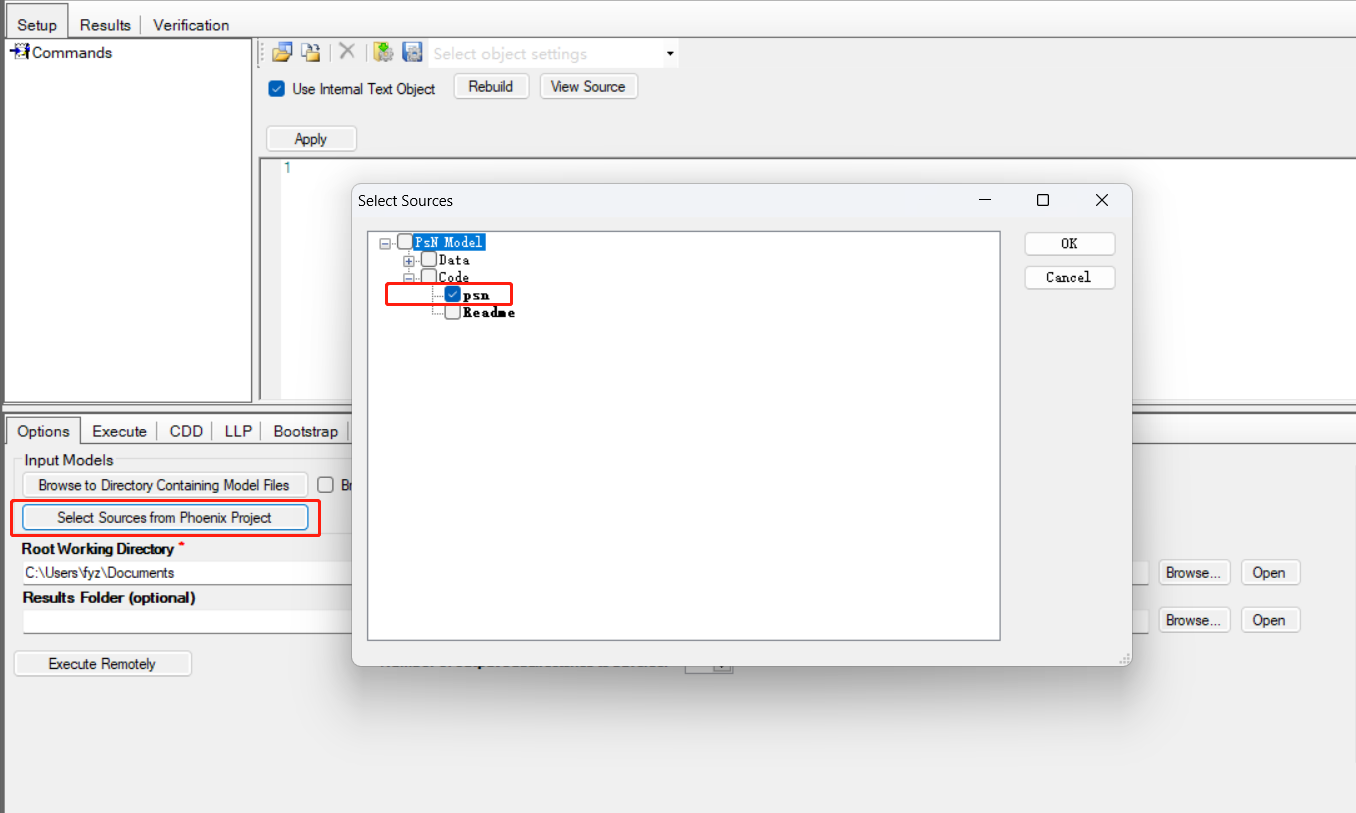The image size is (1356, 813).
Task: Click the save settings disk icon
Action: point(412,53)
